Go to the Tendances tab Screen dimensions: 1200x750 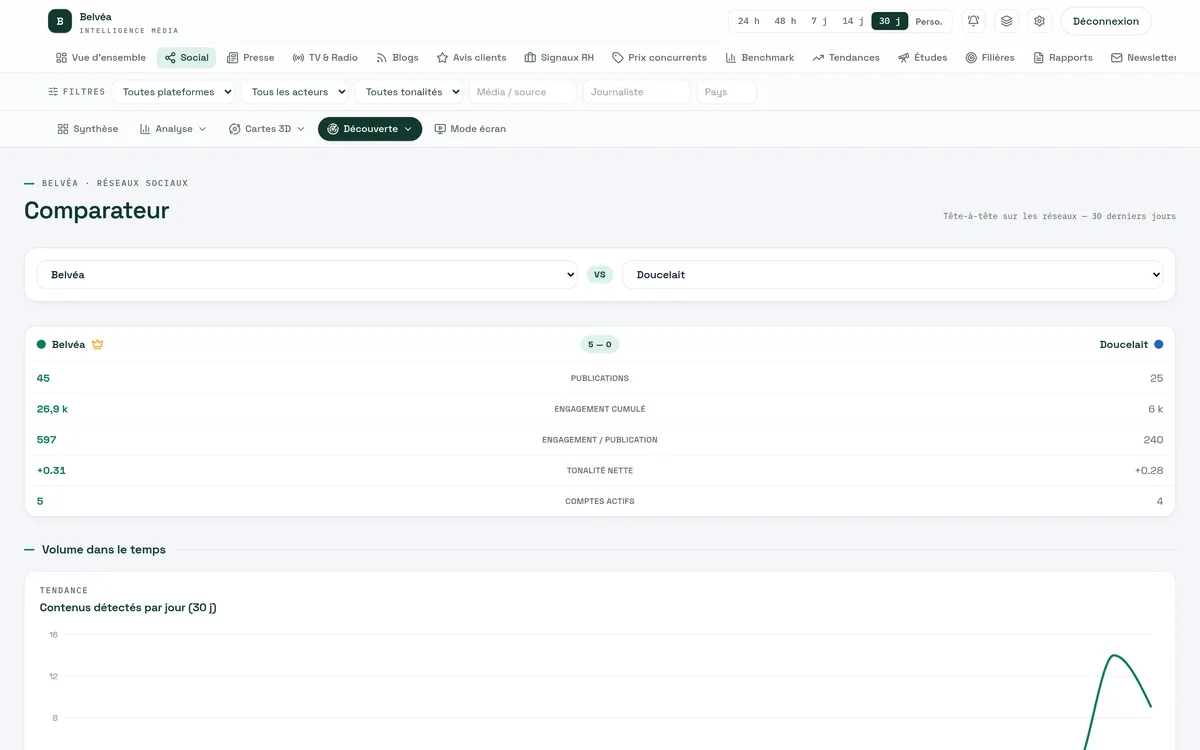tap(846, 58)
